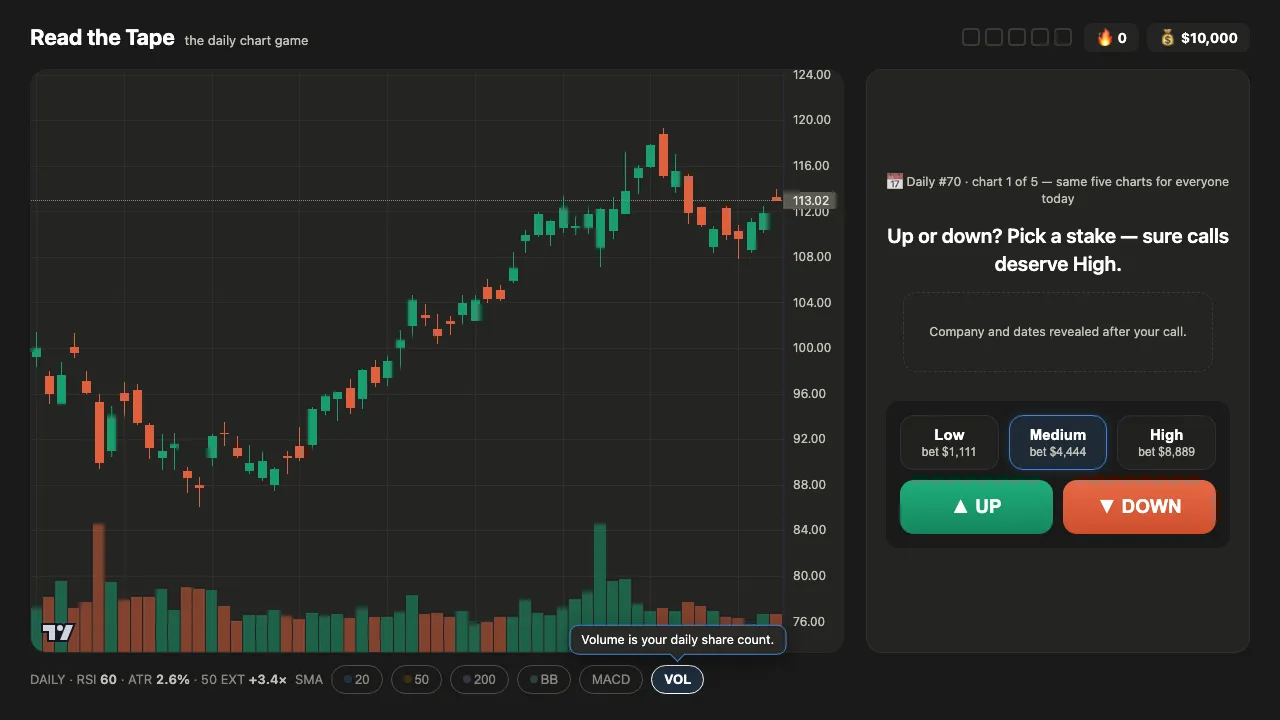Click the flame streak icon
This screenshot has width=1280, height=720.
coord(1105,38)
